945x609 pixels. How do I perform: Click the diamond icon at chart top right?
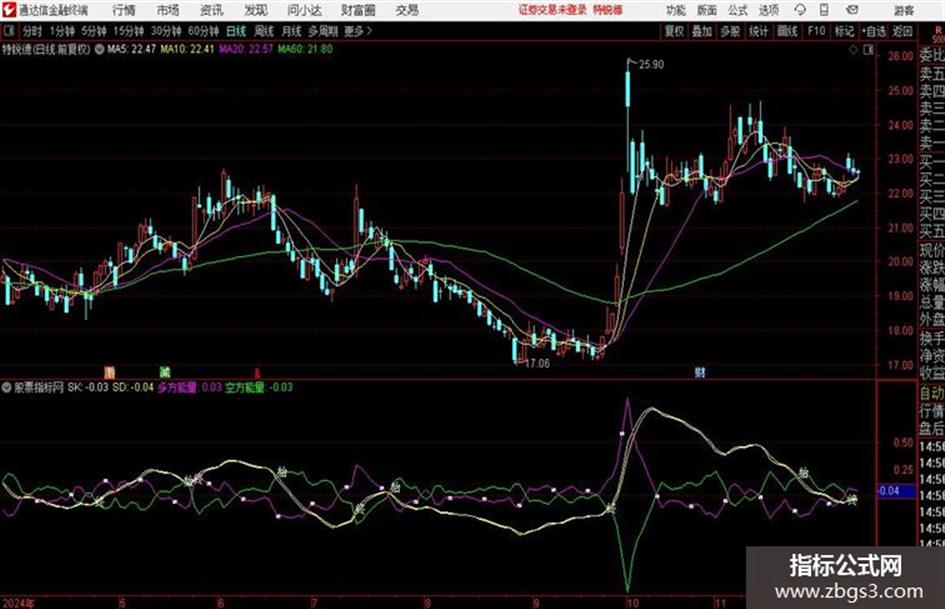coord(853,50)
